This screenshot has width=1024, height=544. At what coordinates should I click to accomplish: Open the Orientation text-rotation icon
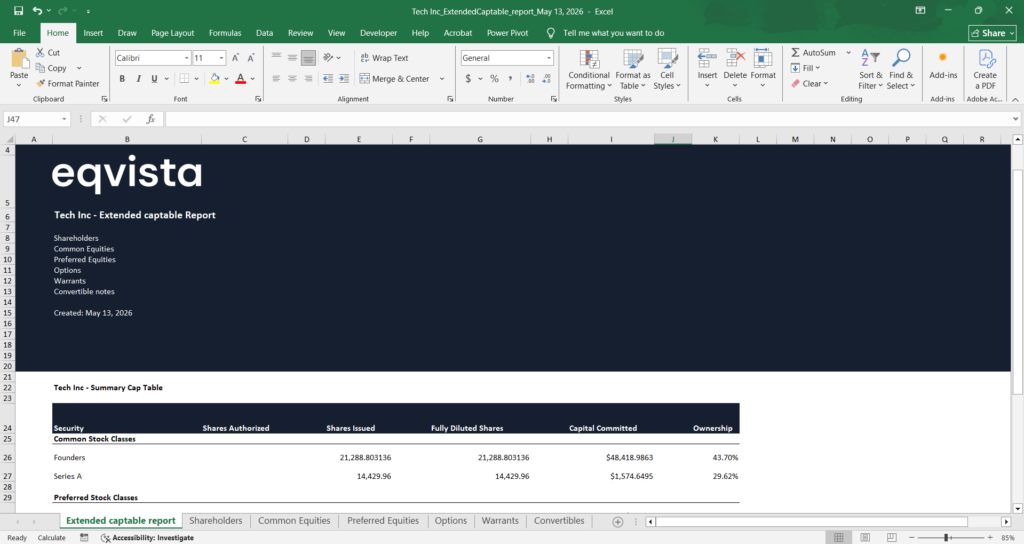pyautogui.click(x=328, y=58)
